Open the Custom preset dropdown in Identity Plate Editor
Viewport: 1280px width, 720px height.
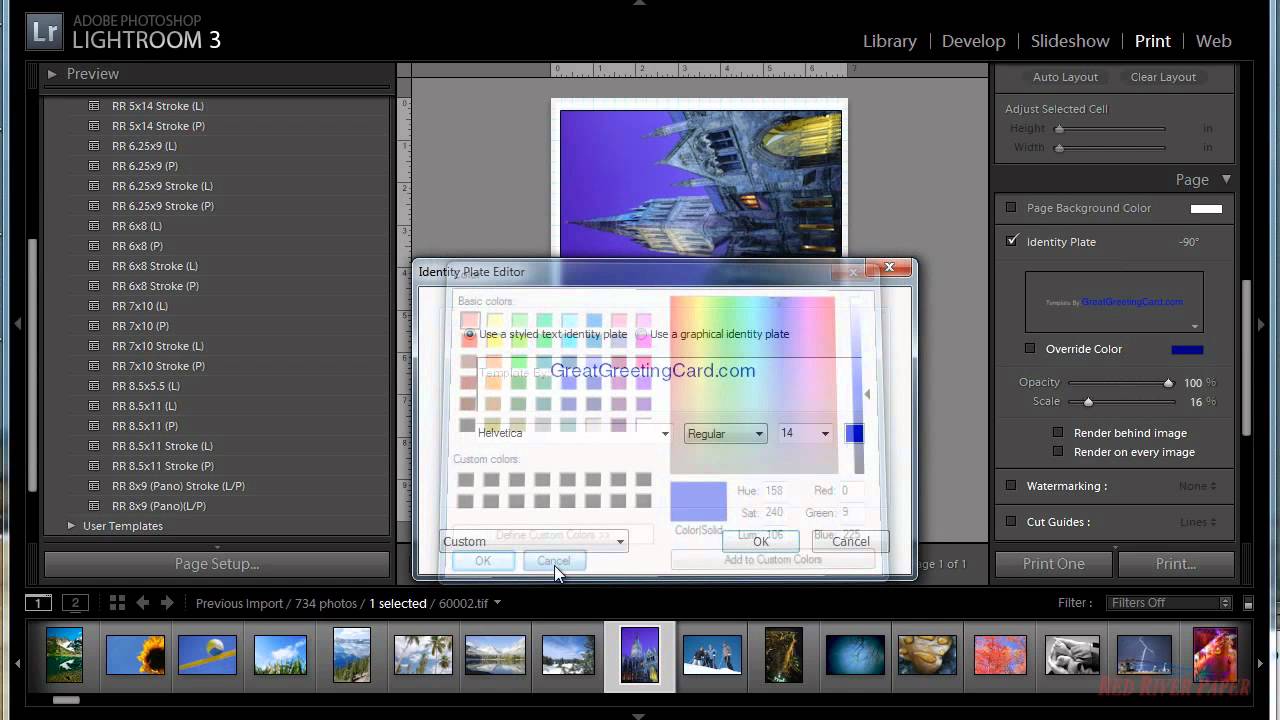[x=533, y=541]
